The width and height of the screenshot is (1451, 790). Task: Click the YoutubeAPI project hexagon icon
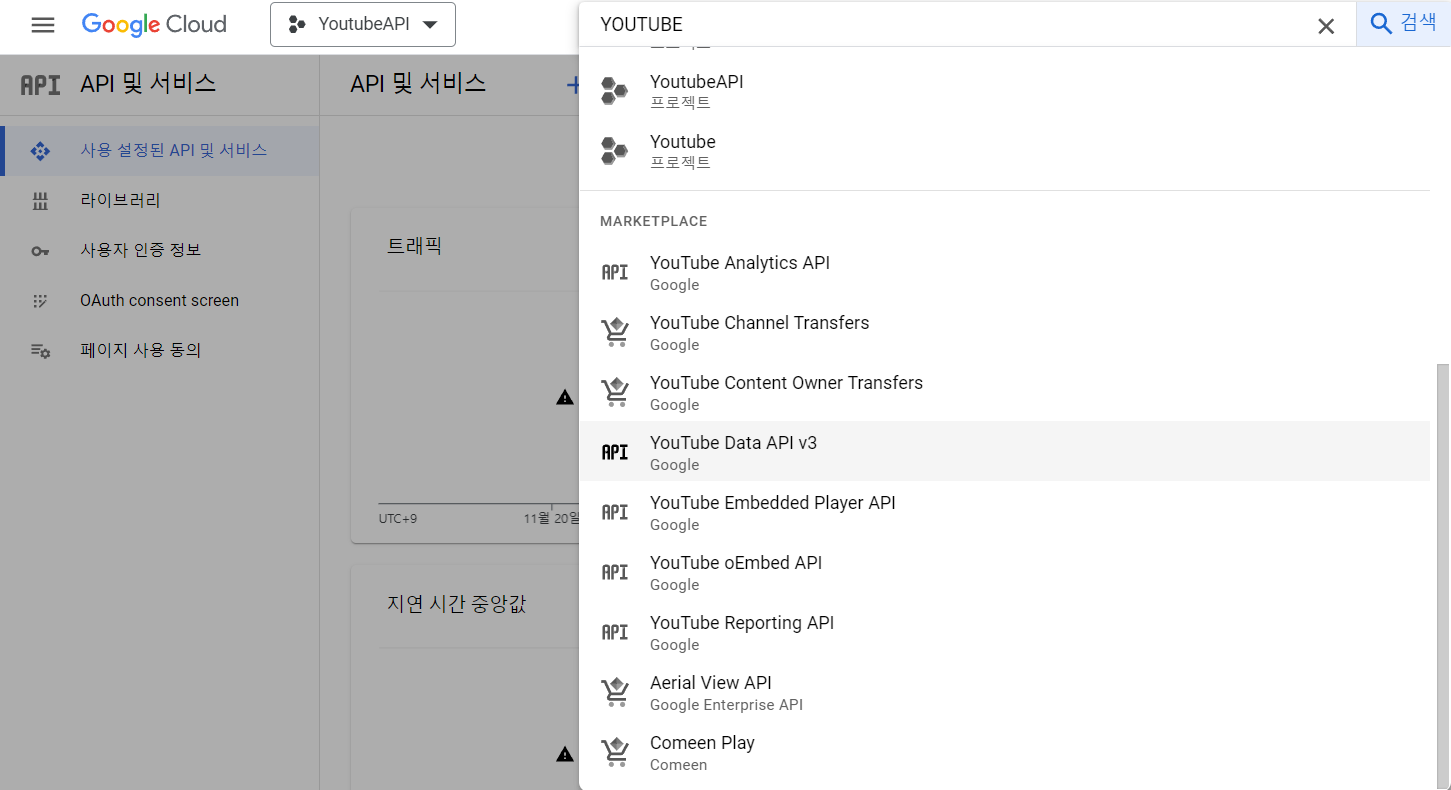pos(614,91)
